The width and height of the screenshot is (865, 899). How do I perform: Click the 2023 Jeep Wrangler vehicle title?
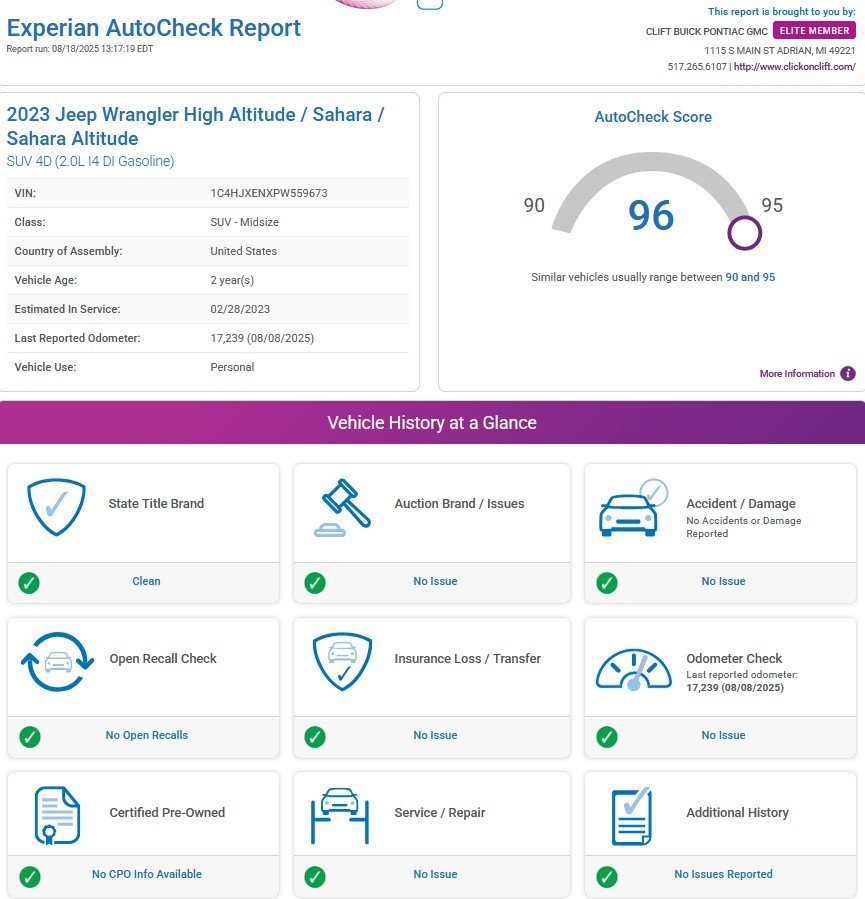195,126
